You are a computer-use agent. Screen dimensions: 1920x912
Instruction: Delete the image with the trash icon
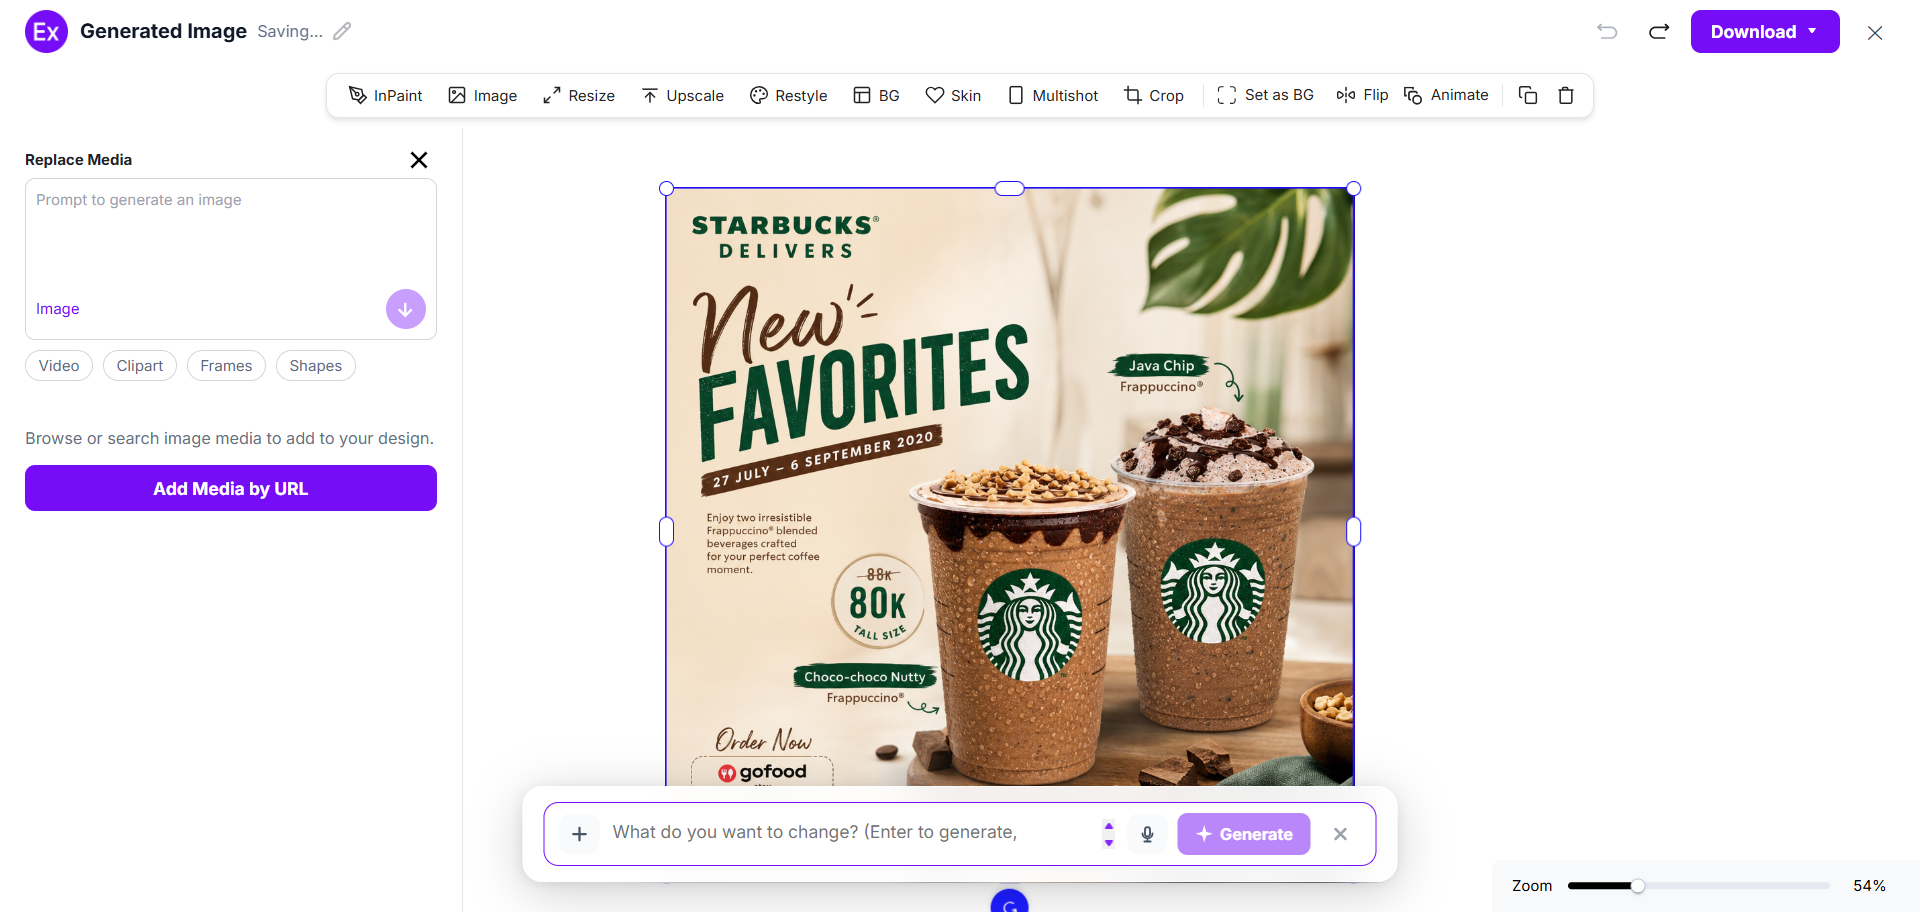click(x=1566, y=95)
